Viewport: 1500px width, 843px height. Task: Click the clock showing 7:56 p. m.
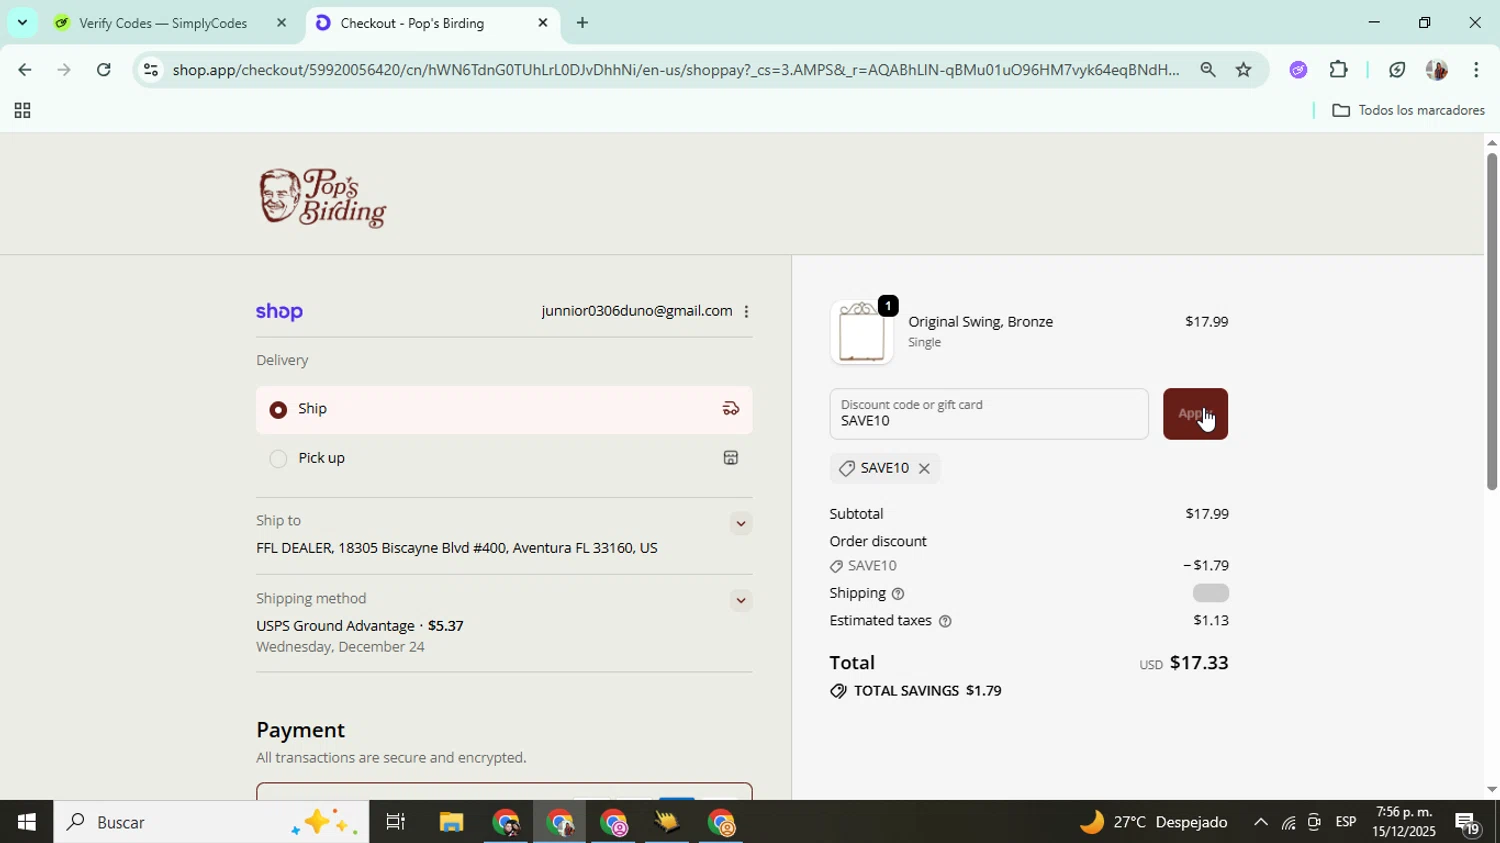tap(1404, 812)
